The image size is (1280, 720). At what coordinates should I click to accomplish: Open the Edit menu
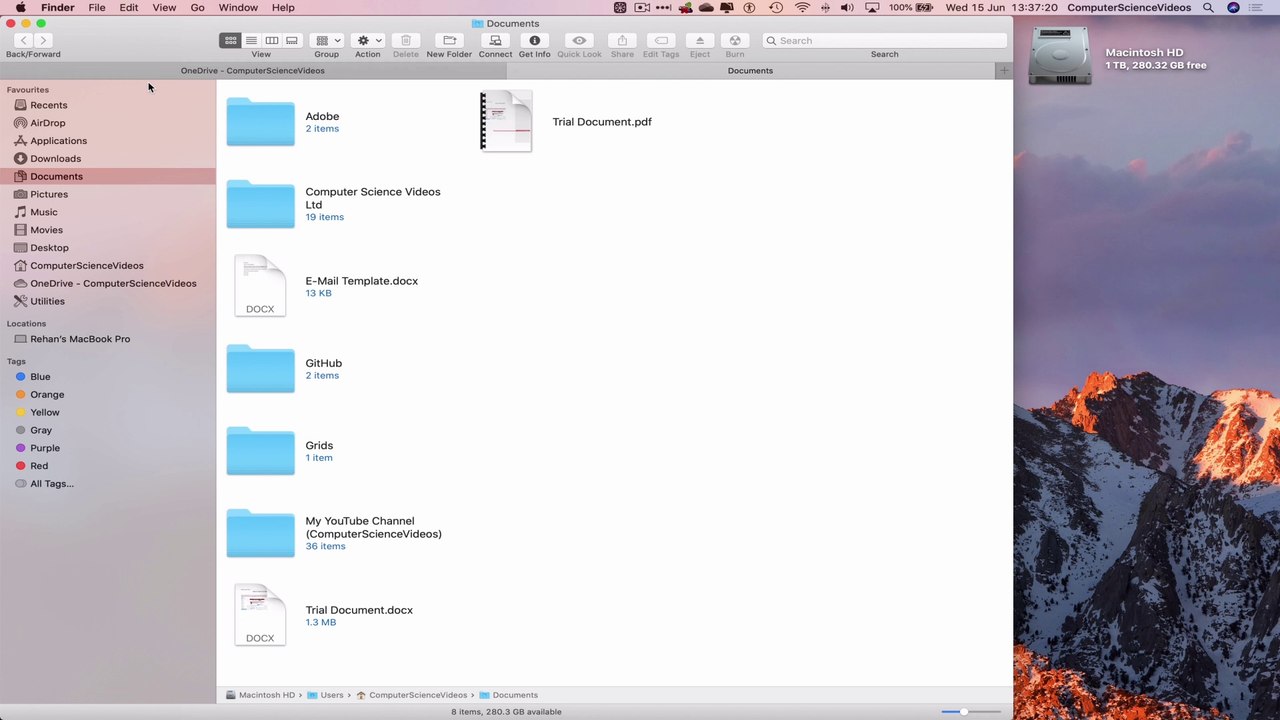(129, 8)
